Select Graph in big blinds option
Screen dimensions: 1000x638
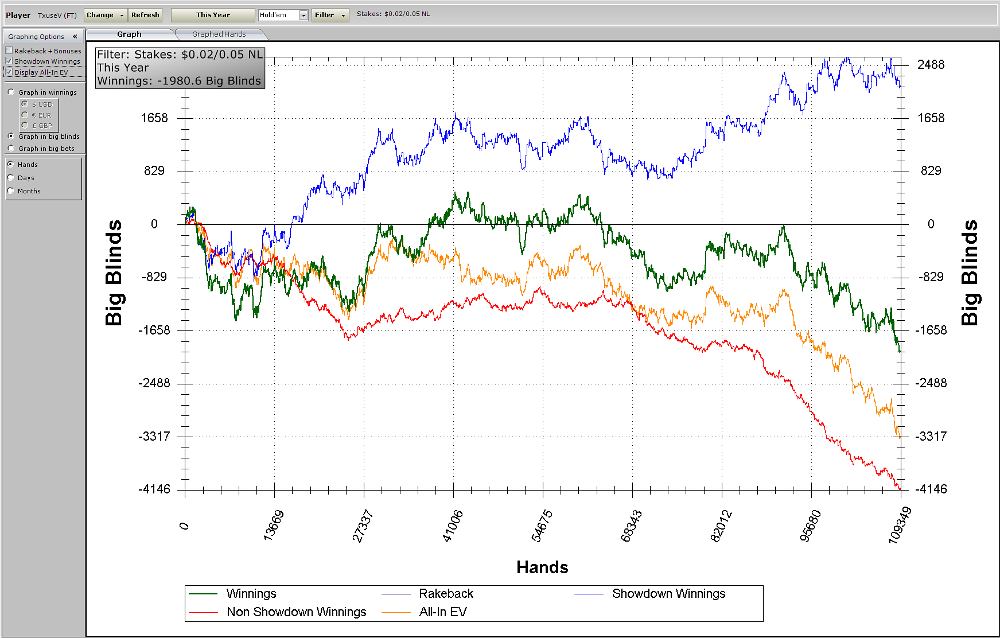(11, 136)
